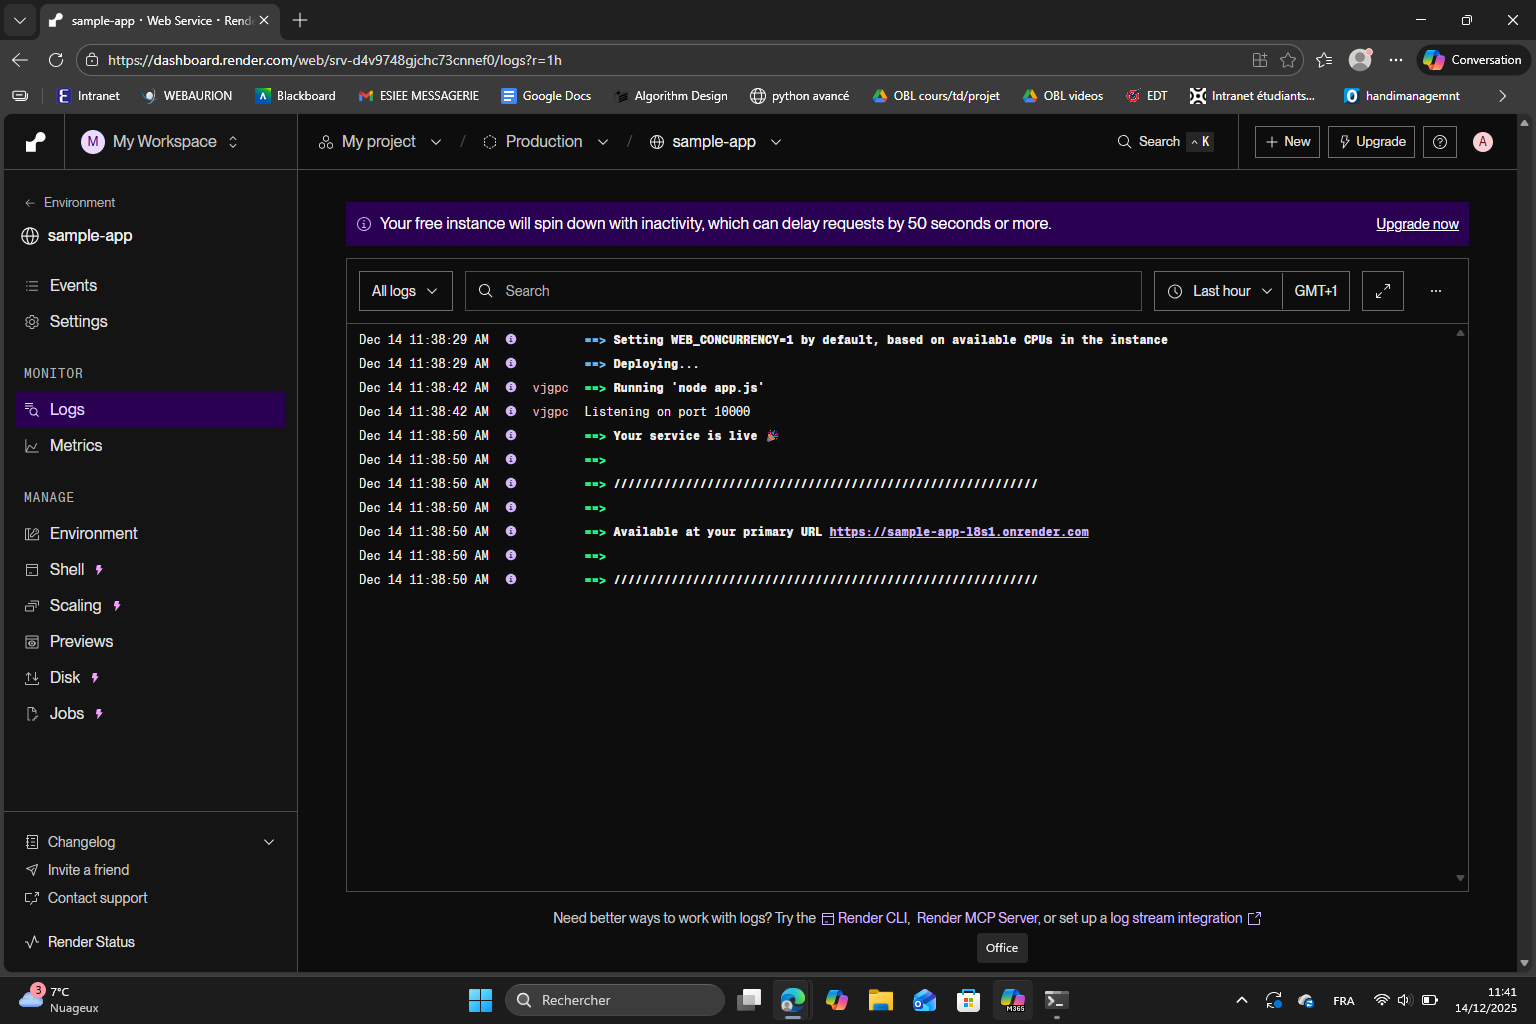
Task: Click info icon on 'Deploying...' log line
Action: point(511,364)
